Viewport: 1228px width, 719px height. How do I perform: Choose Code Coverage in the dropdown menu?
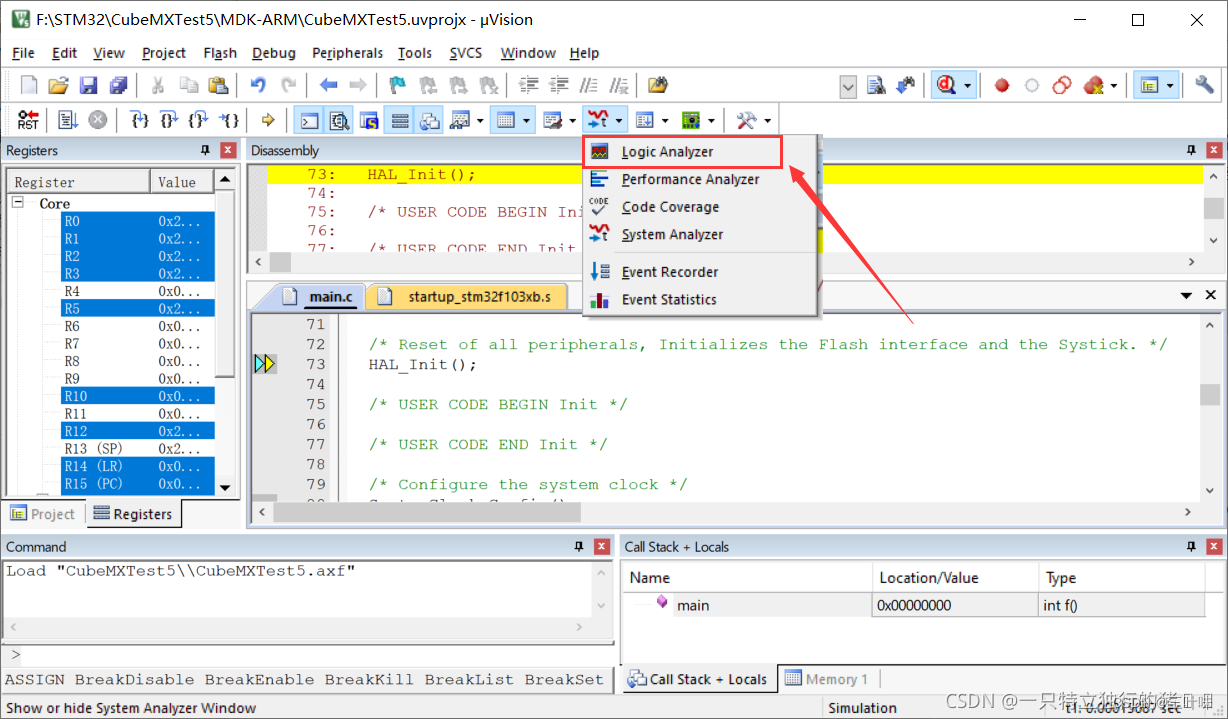click(x=700, y=207)
